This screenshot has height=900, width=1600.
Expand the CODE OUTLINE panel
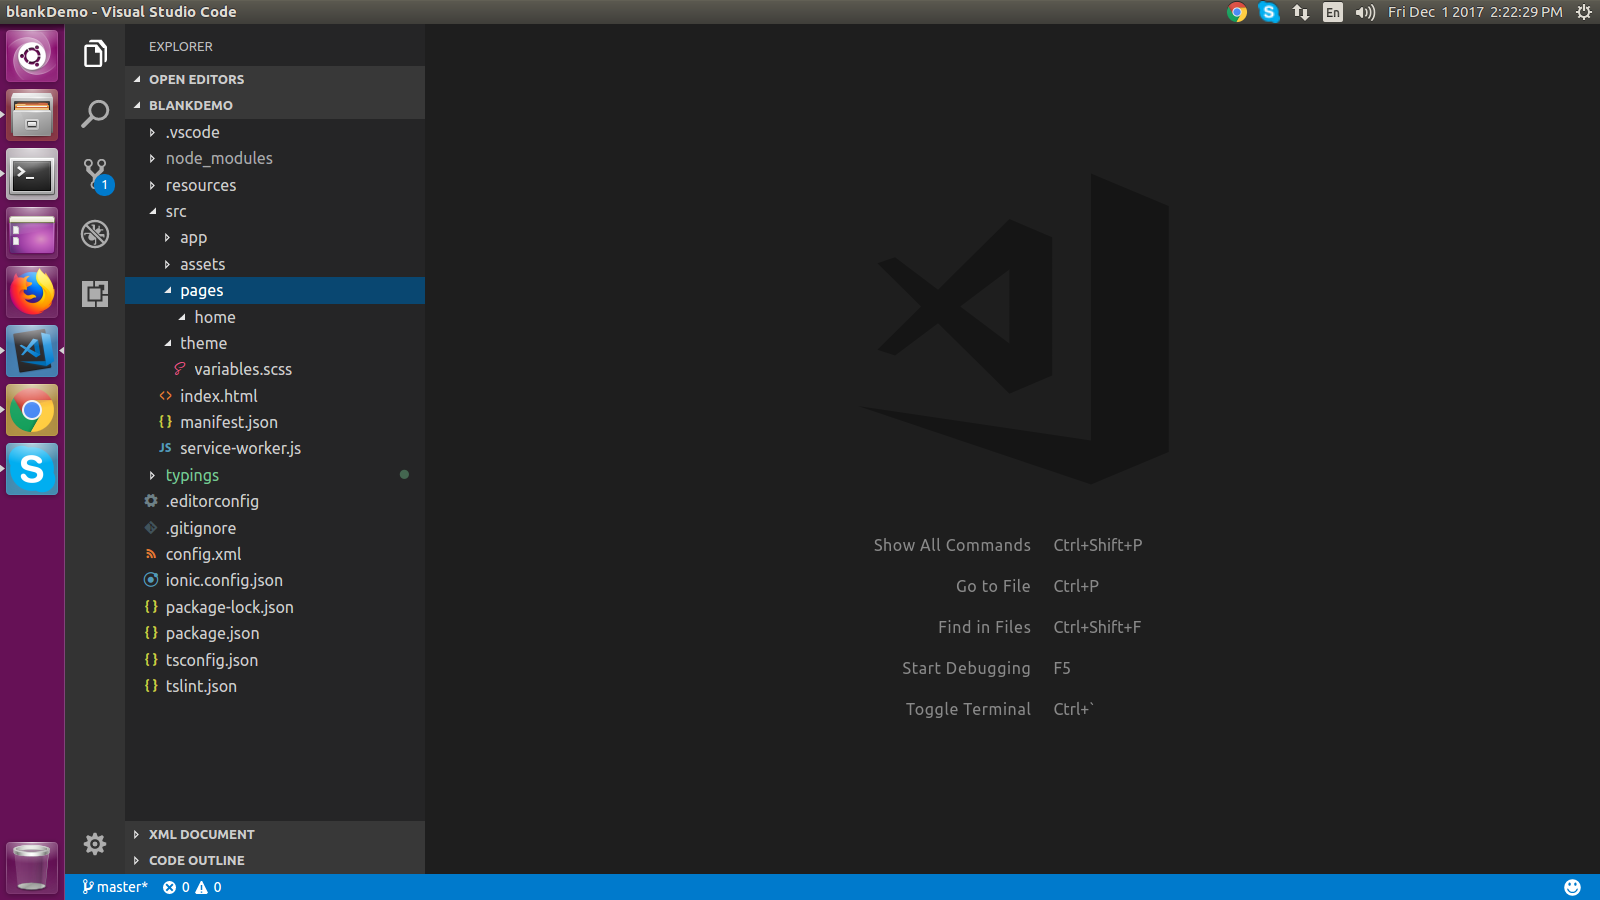tap(275, 860)
